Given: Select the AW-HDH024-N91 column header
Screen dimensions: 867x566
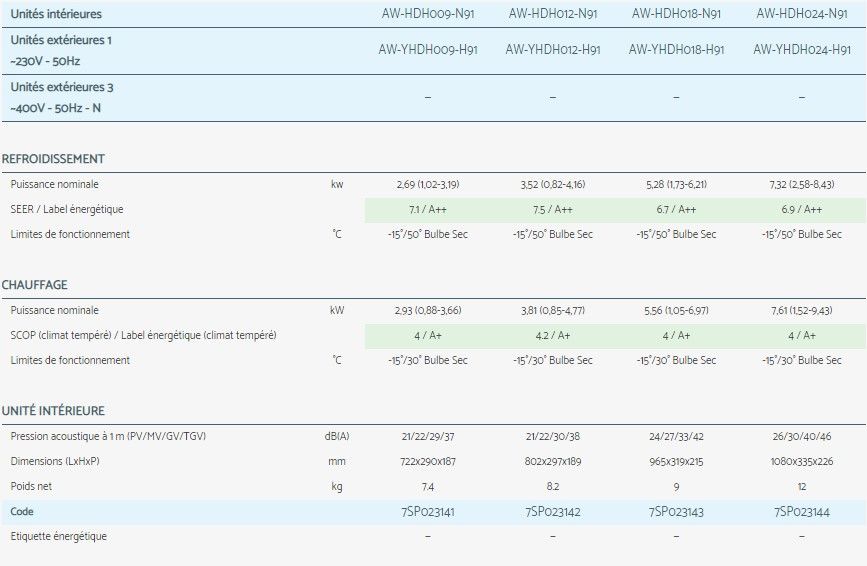Looking at the screenshot, I should point(801,14).
